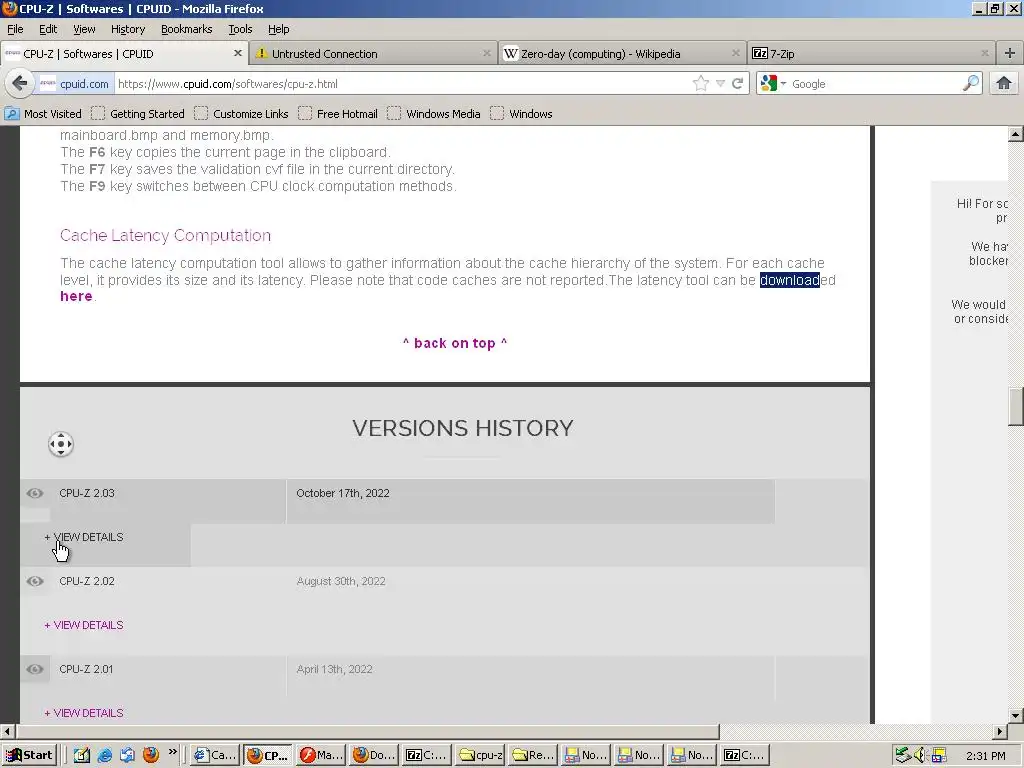Open the View menu

click(84, 29)
